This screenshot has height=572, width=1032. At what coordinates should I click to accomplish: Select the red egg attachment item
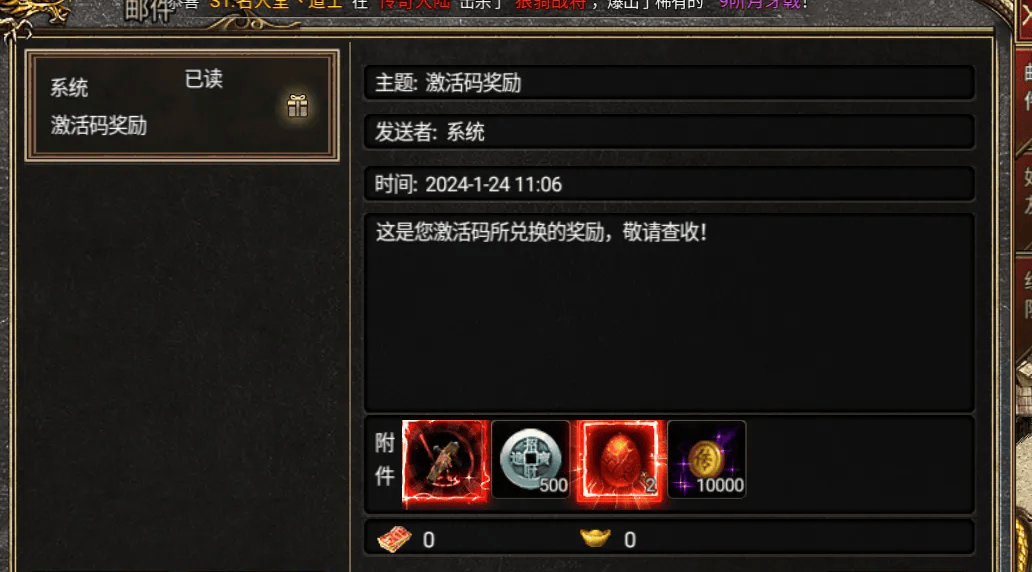pyautogui.click(x=619, y=461)
